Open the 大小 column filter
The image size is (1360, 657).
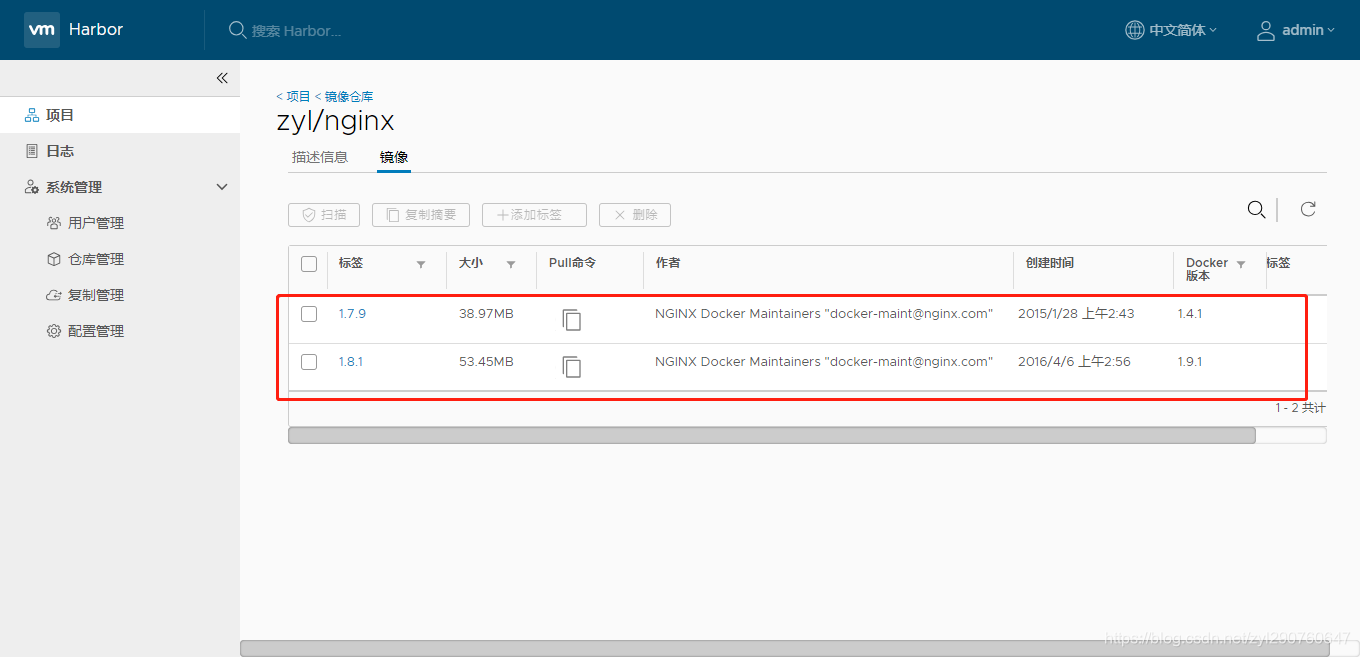click(x=511, y=264)
